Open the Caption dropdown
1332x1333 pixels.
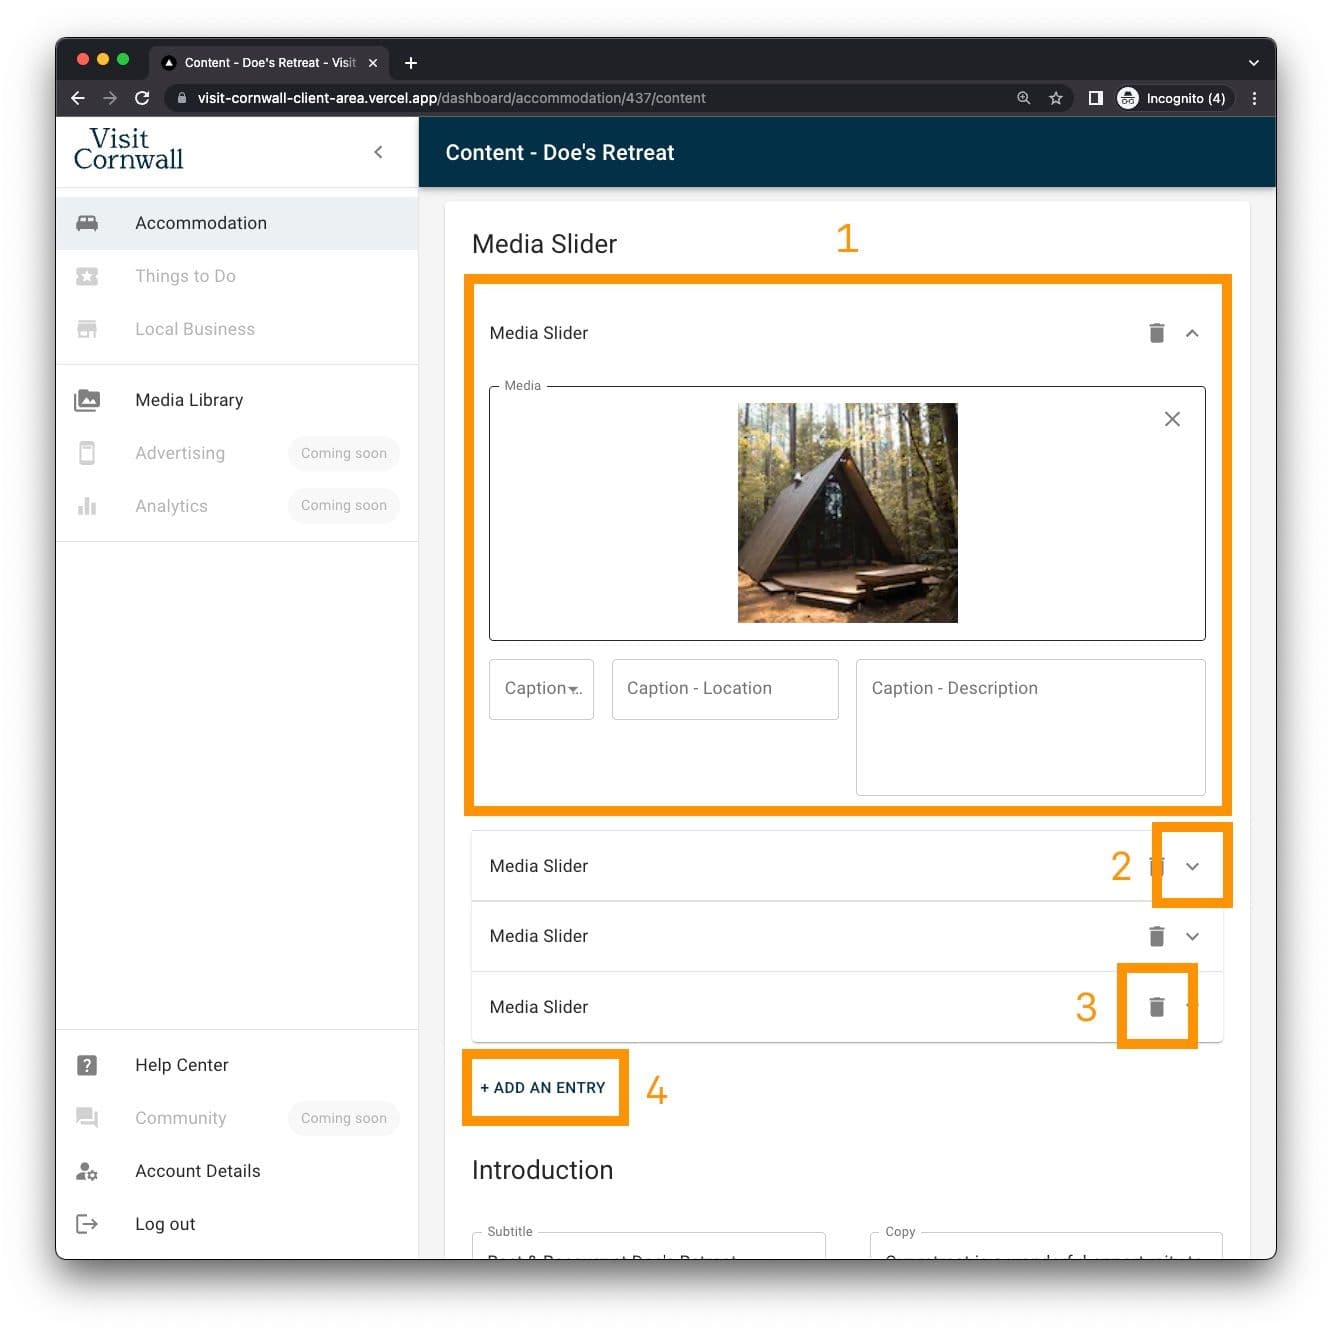[541, 689]
